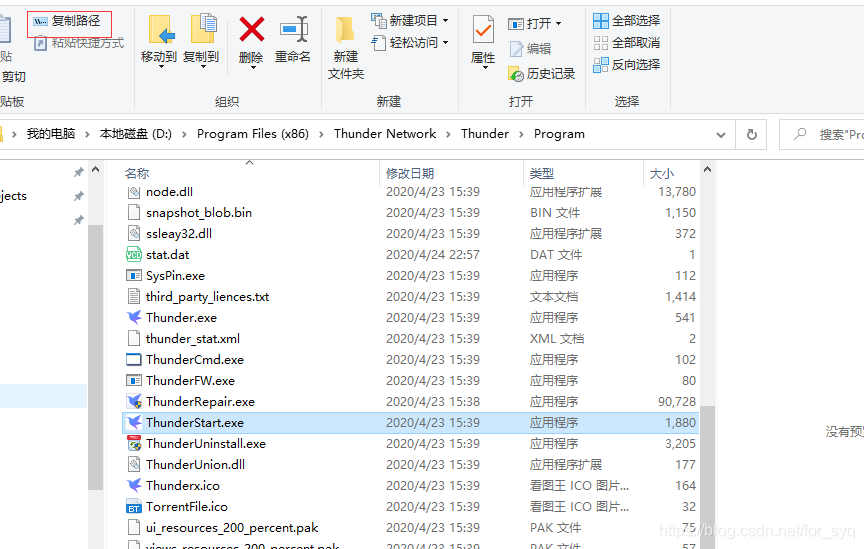Image resolution: width=864 pixels, height=549 pixels.
Task: Click Edit (编辑) in the ribbon
Action: click(x=530, y=49)
